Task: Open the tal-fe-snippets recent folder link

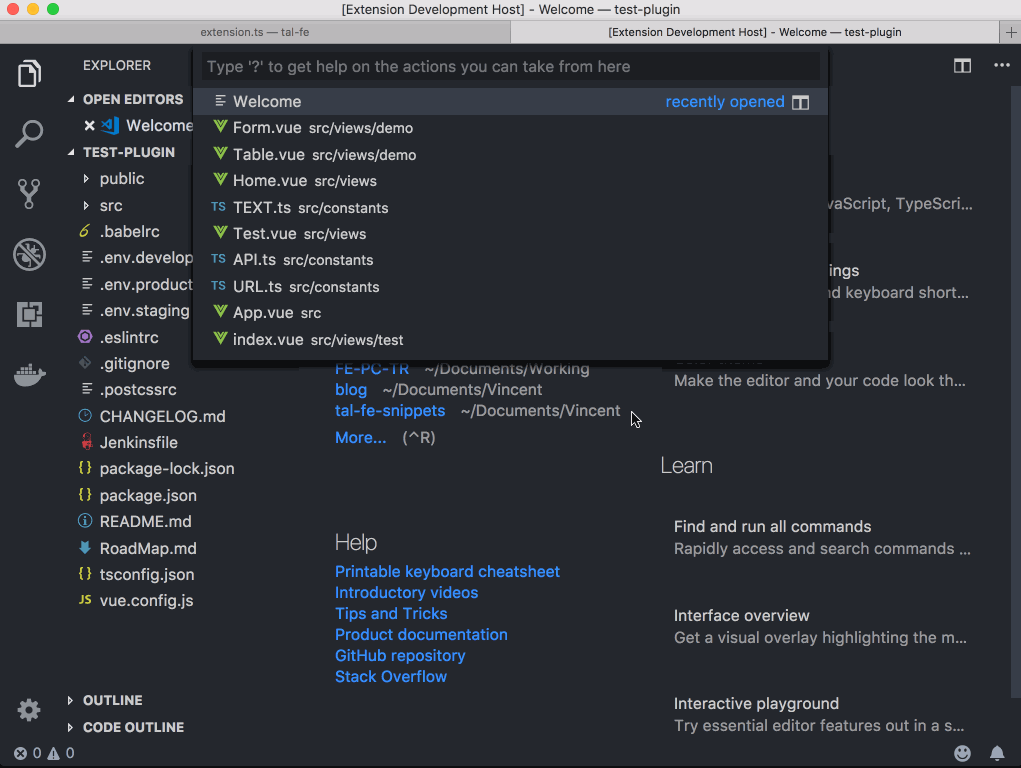Action: [x=390, y=410]
